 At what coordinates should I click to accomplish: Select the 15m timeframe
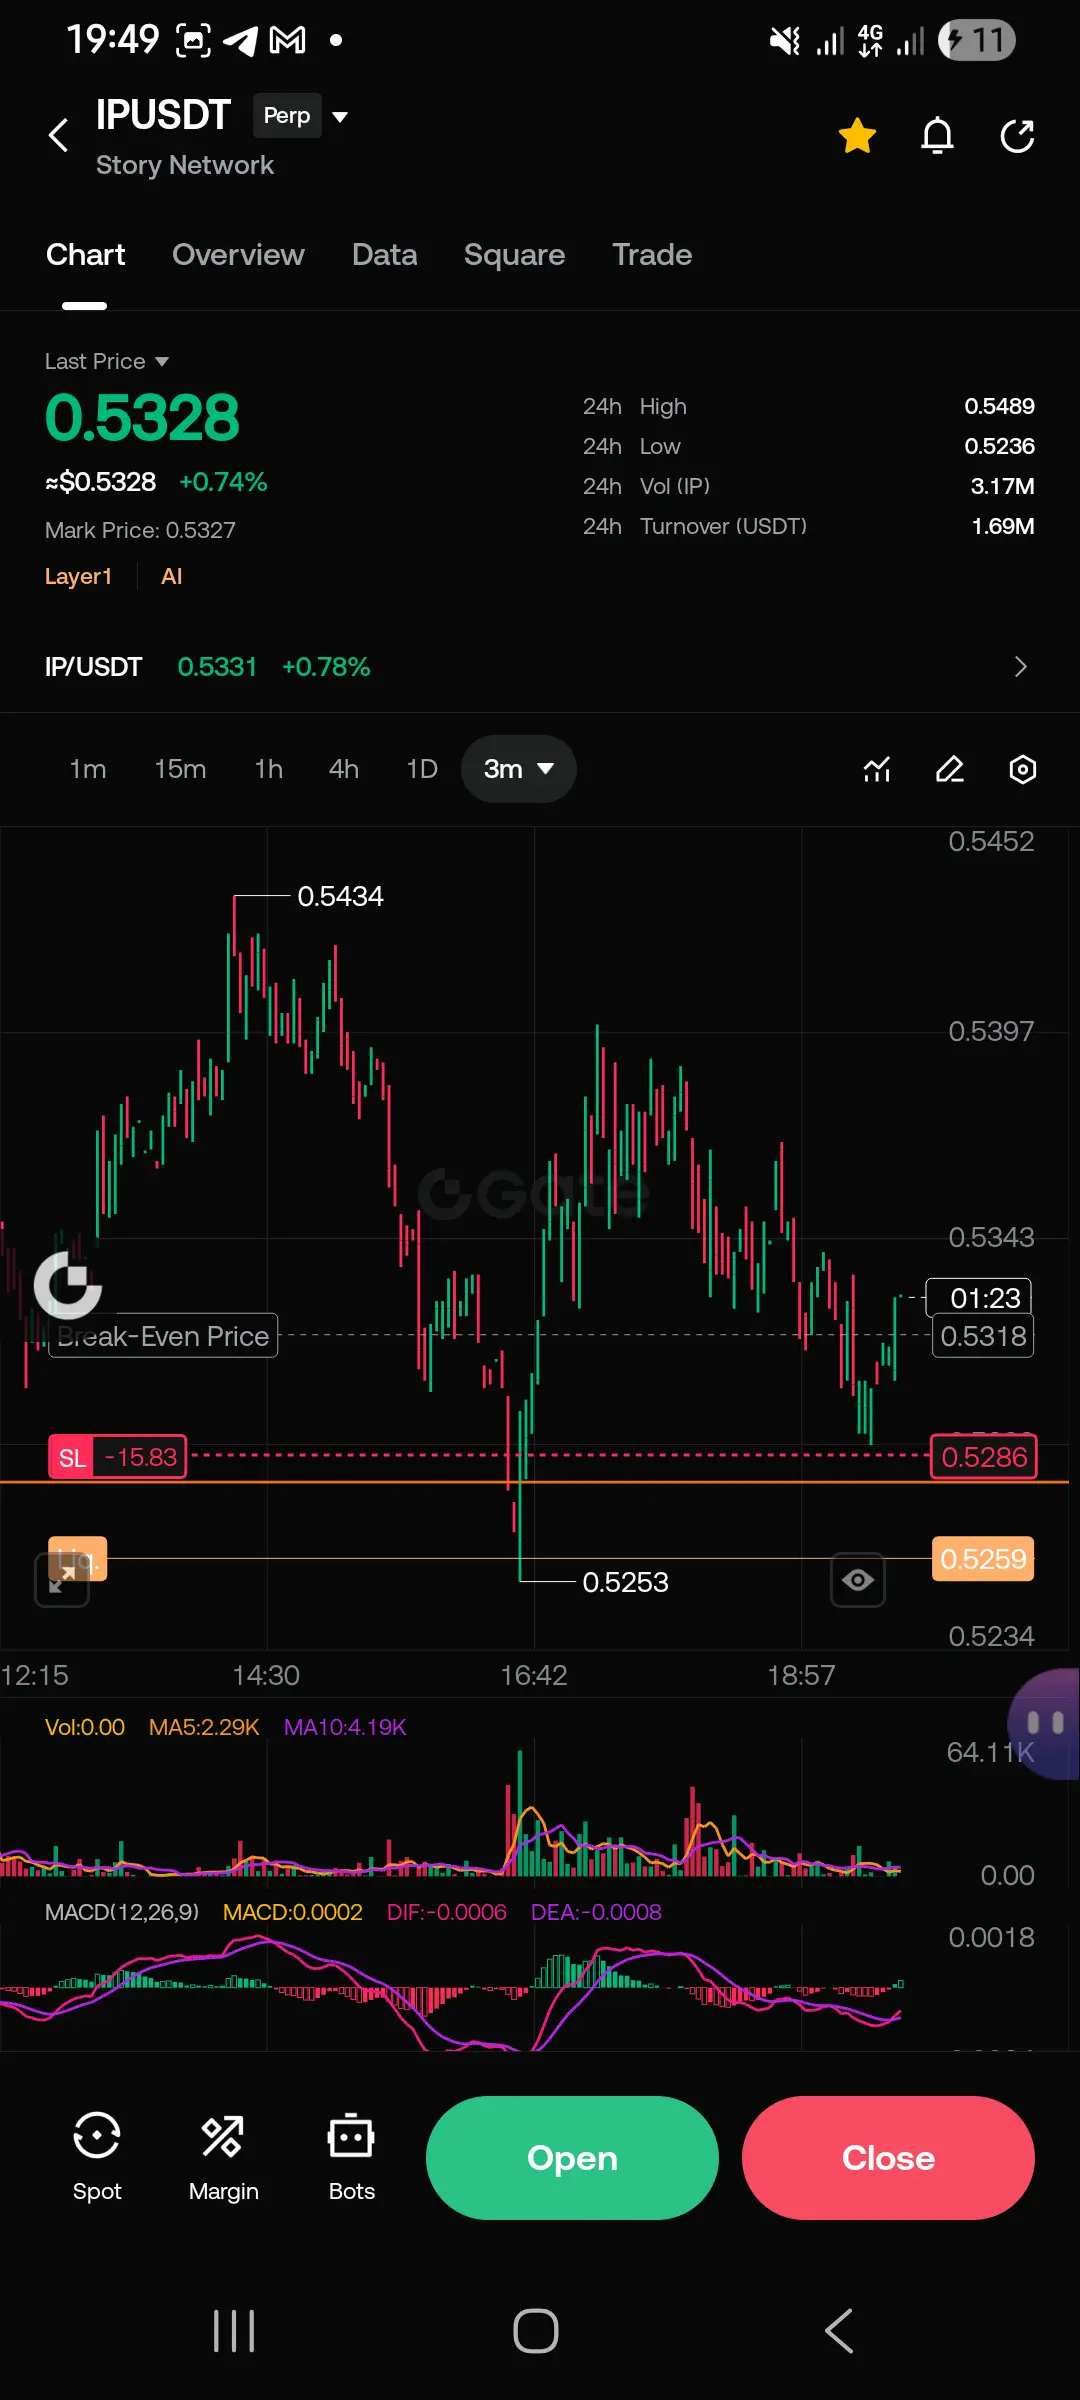click(180, 769)
